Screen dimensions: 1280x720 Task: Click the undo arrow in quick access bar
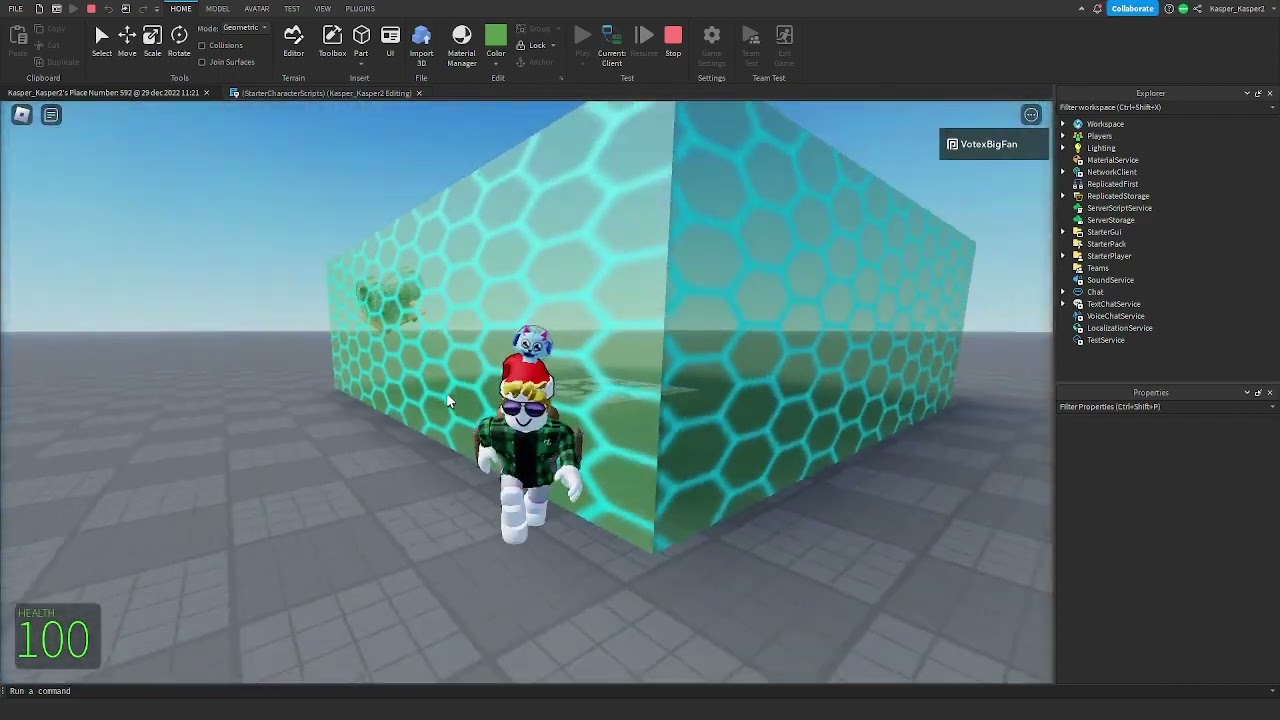(x=108, y=9)
